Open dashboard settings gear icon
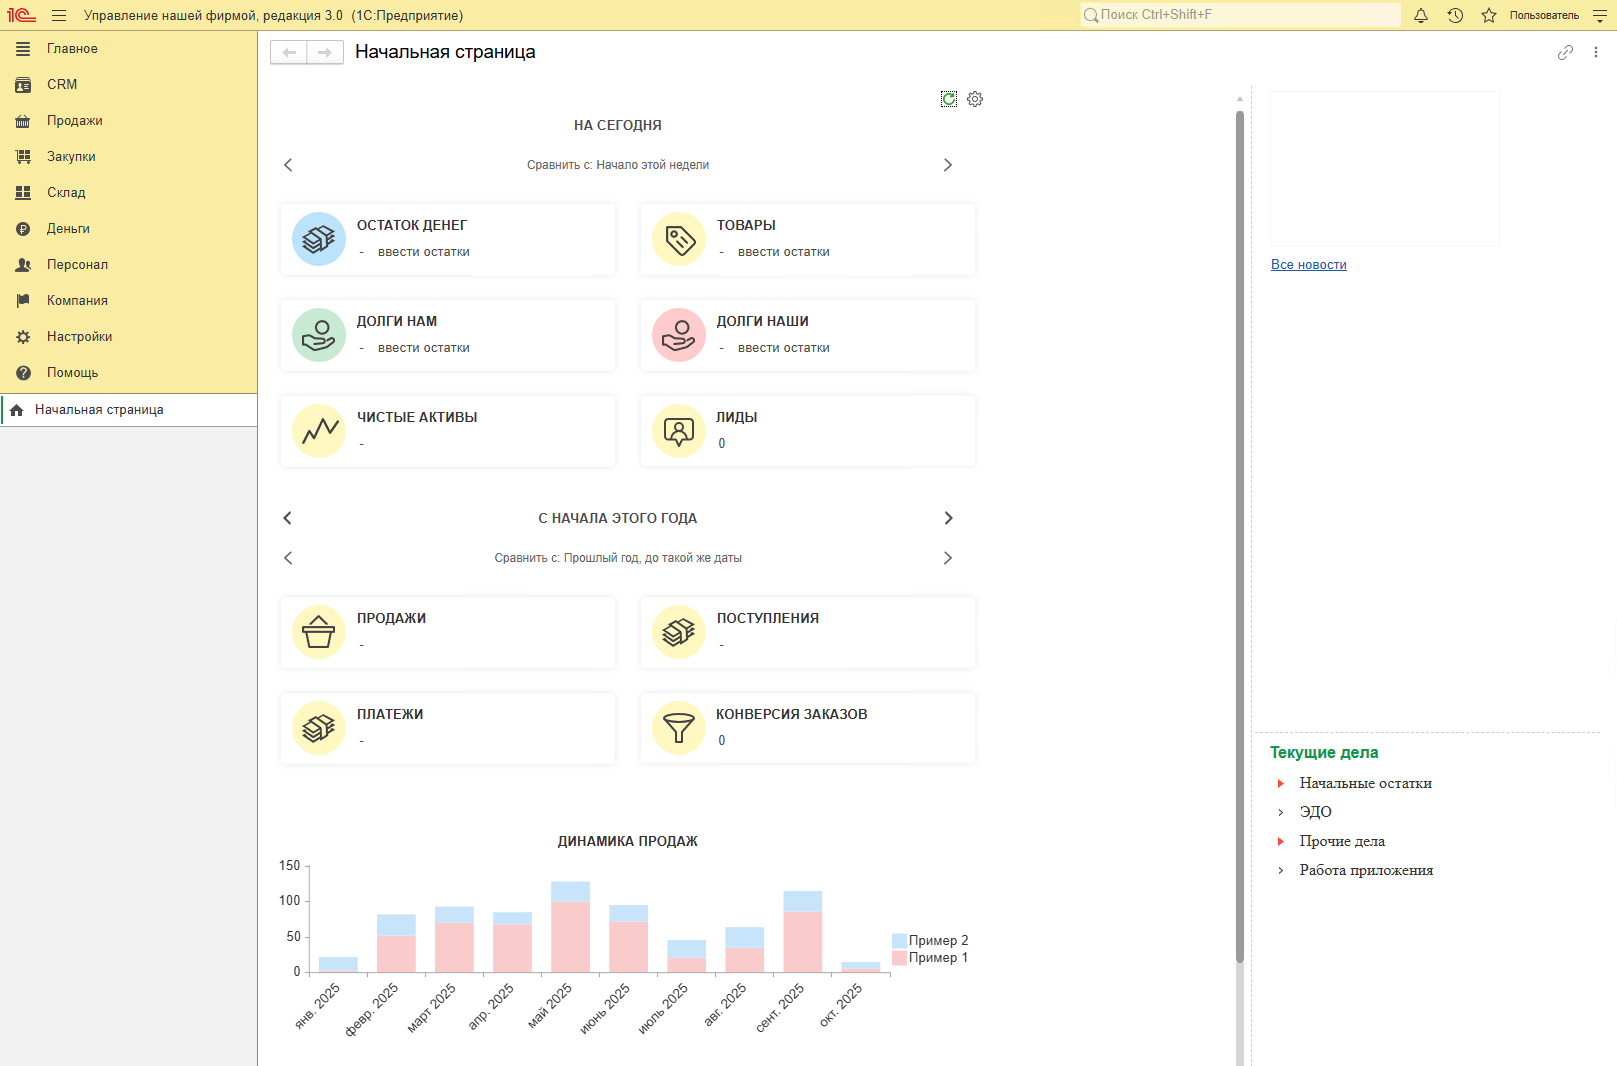This screenshot has height=1066, width=1617. point(975,99)
